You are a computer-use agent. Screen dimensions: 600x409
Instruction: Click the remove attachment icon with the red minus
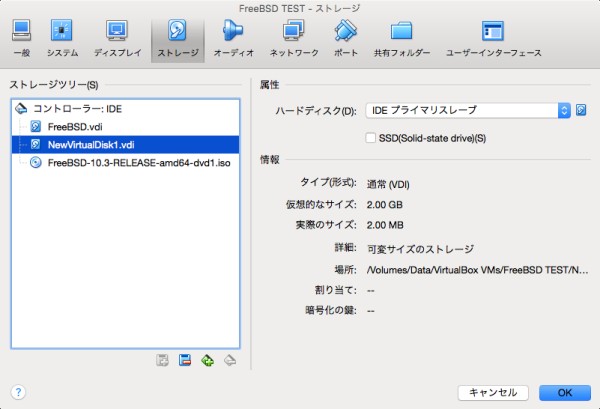pyautogui.click(x=185, y=360)
